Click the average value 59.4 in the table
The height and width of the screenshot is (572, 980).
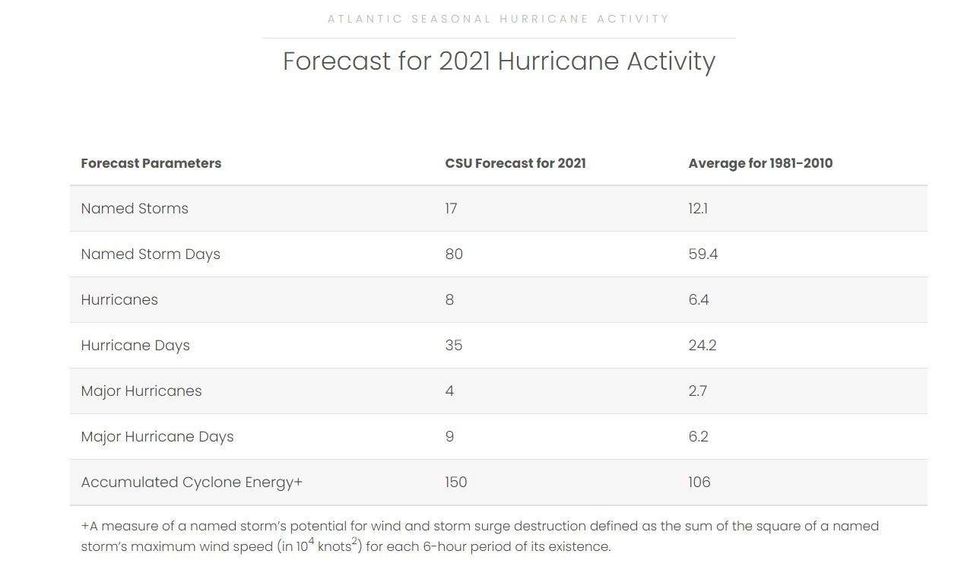click(703, 254)
